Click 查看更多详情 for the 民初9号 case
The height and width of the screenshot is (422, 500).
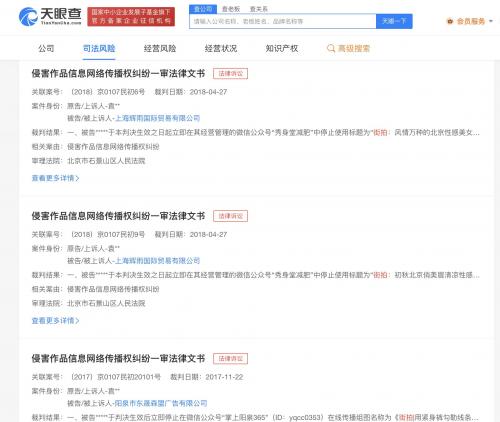[x=55, y=321]
